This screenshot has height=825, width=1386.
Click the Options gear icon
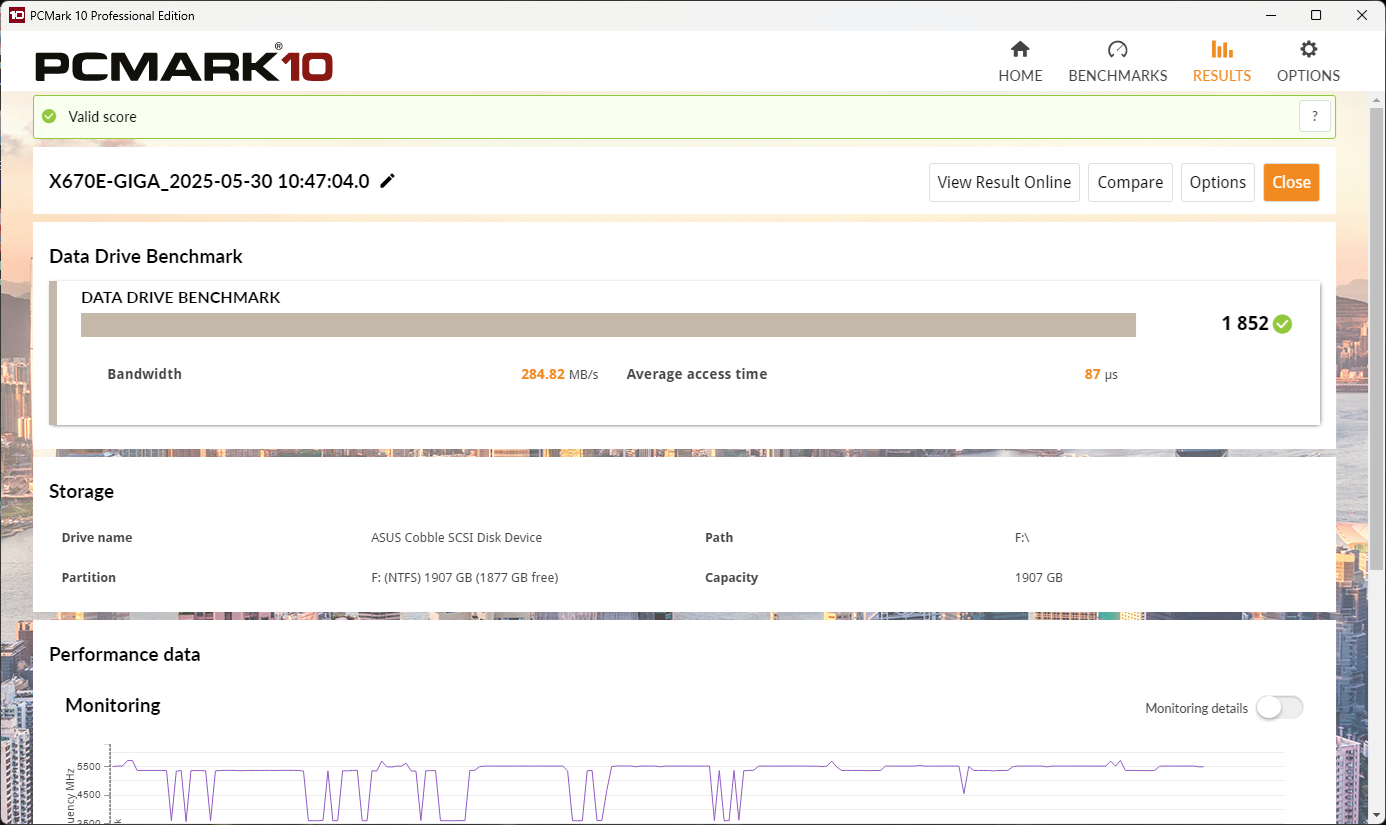point(1308,49)
